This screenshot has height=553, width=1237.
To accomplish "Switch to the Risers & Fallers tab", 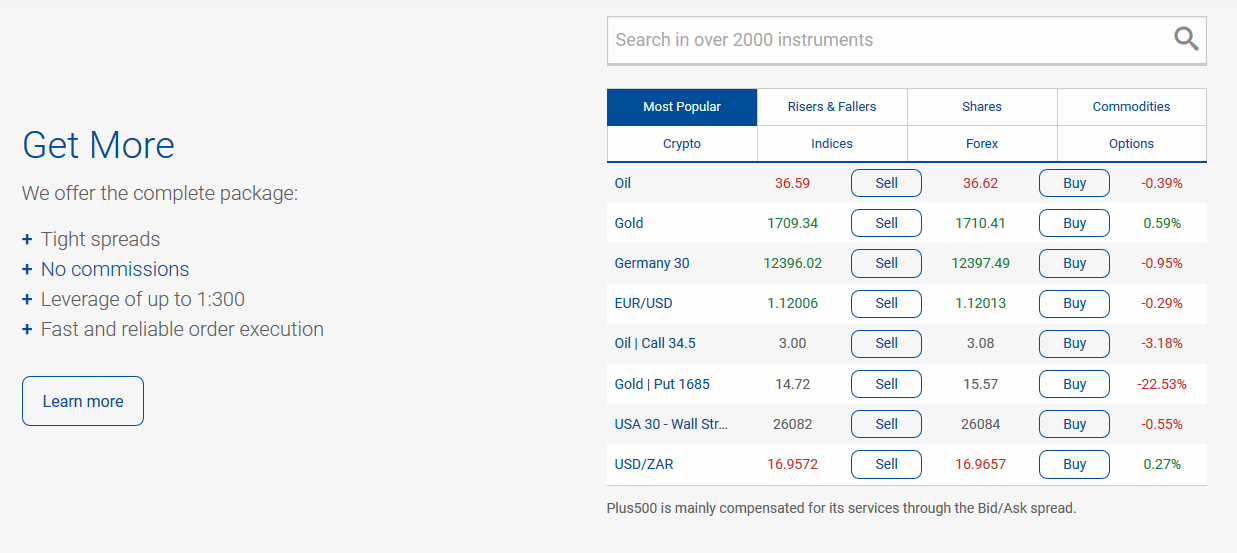I will (832, 107).
